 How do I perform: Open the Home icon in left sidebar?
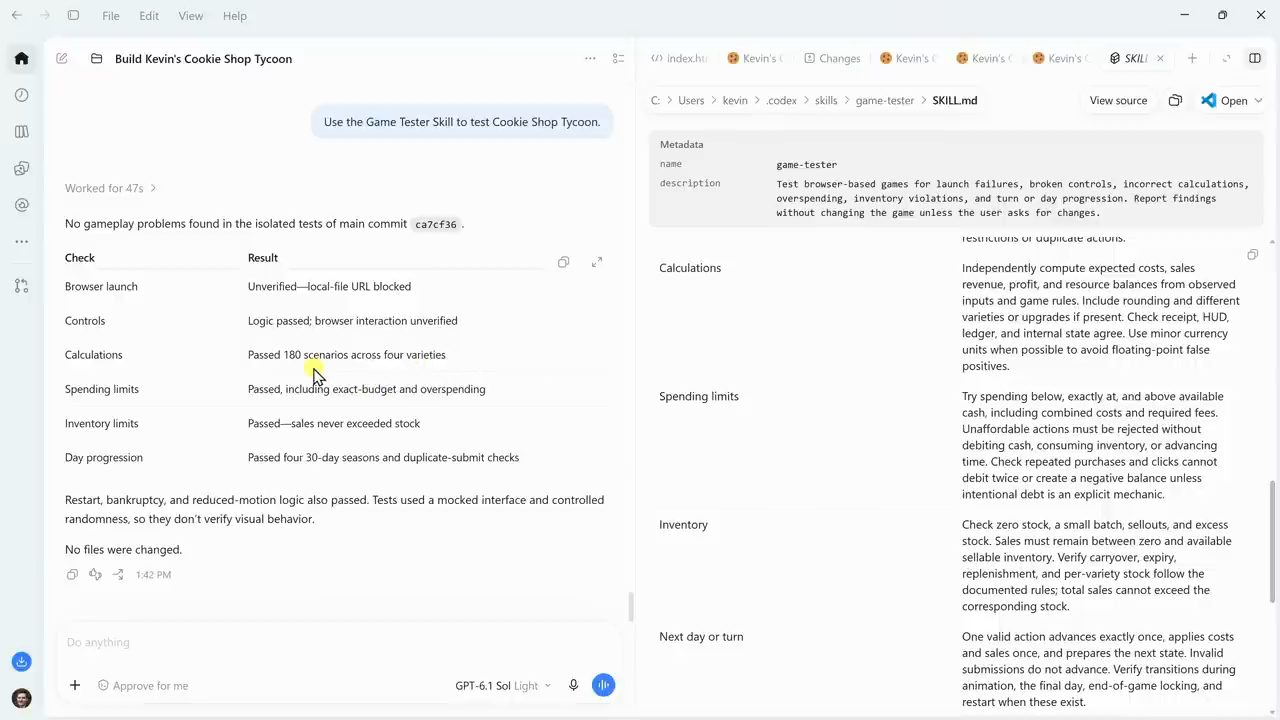(x=21, y=58)
